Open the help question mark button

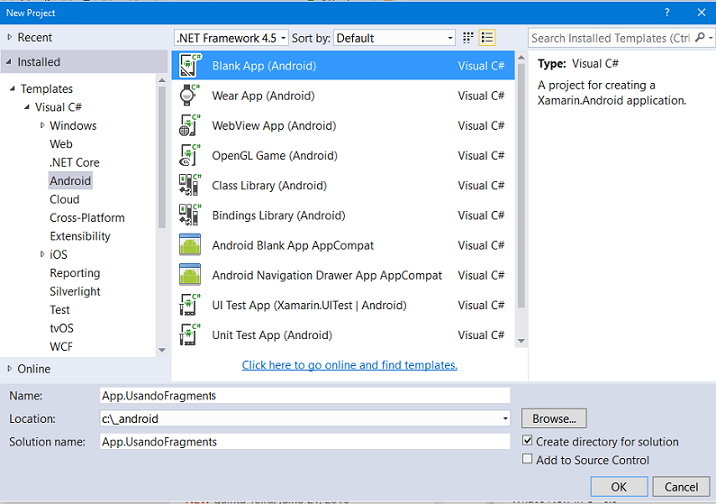667,13
